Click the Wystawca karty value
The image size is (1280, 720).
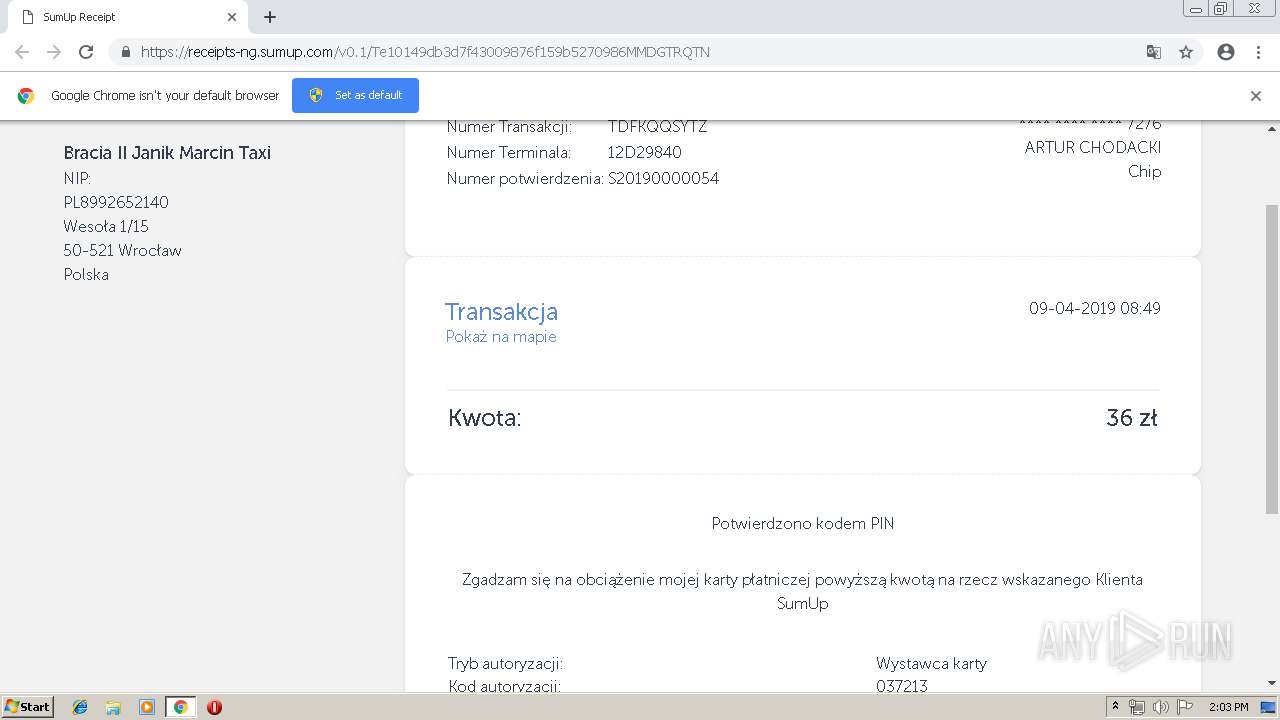point(931,664)
